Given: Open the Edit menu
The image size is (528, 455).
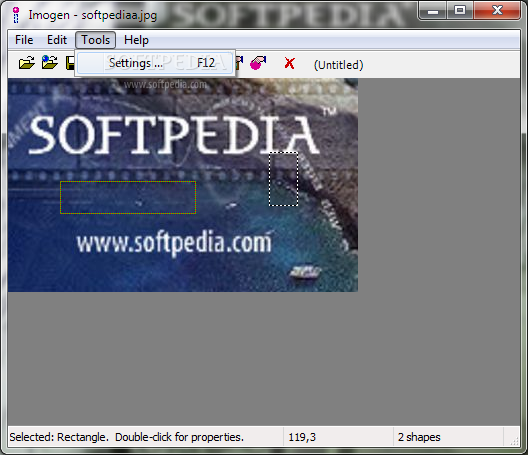Looking at the screenshot, I should pyautogui.click(x=57, y=40).
